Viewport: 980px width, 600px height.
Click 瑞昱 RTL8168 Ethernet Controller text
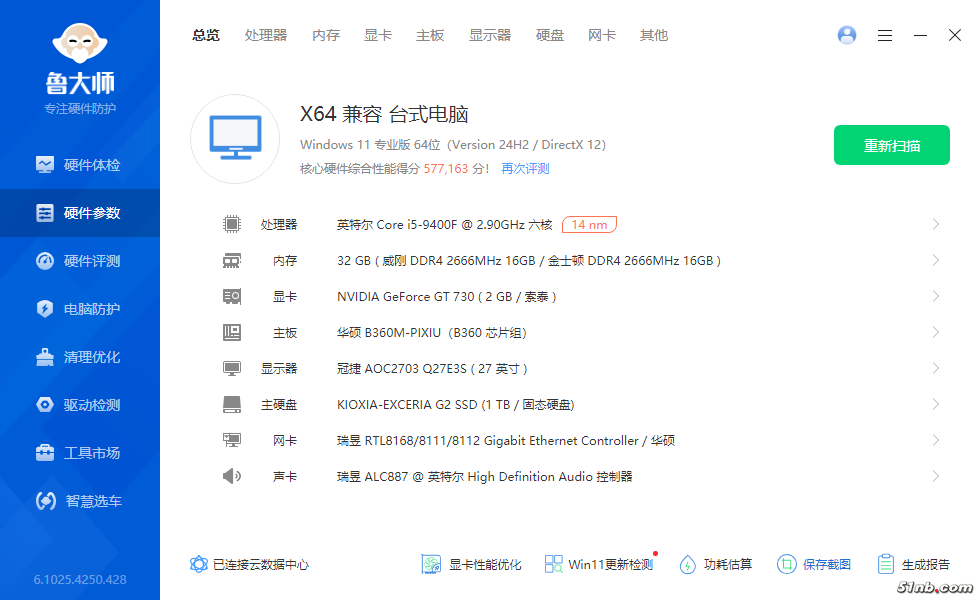(x=506, y=441)
